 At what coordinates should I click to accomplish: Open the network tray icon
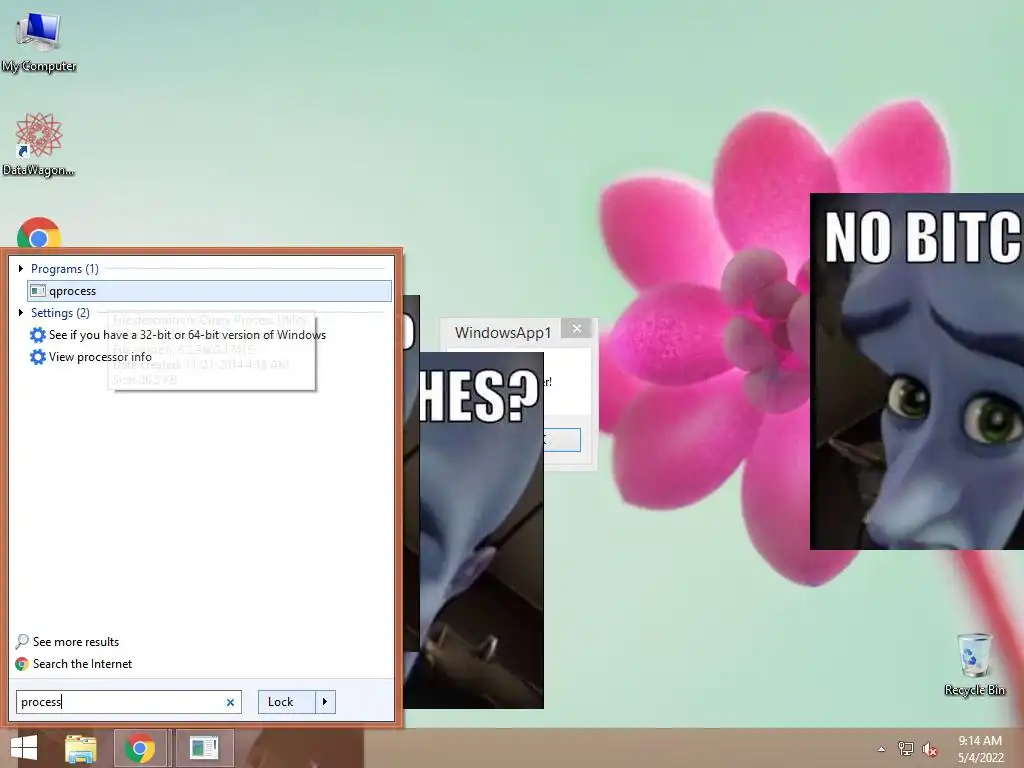[x=906, y=748]
